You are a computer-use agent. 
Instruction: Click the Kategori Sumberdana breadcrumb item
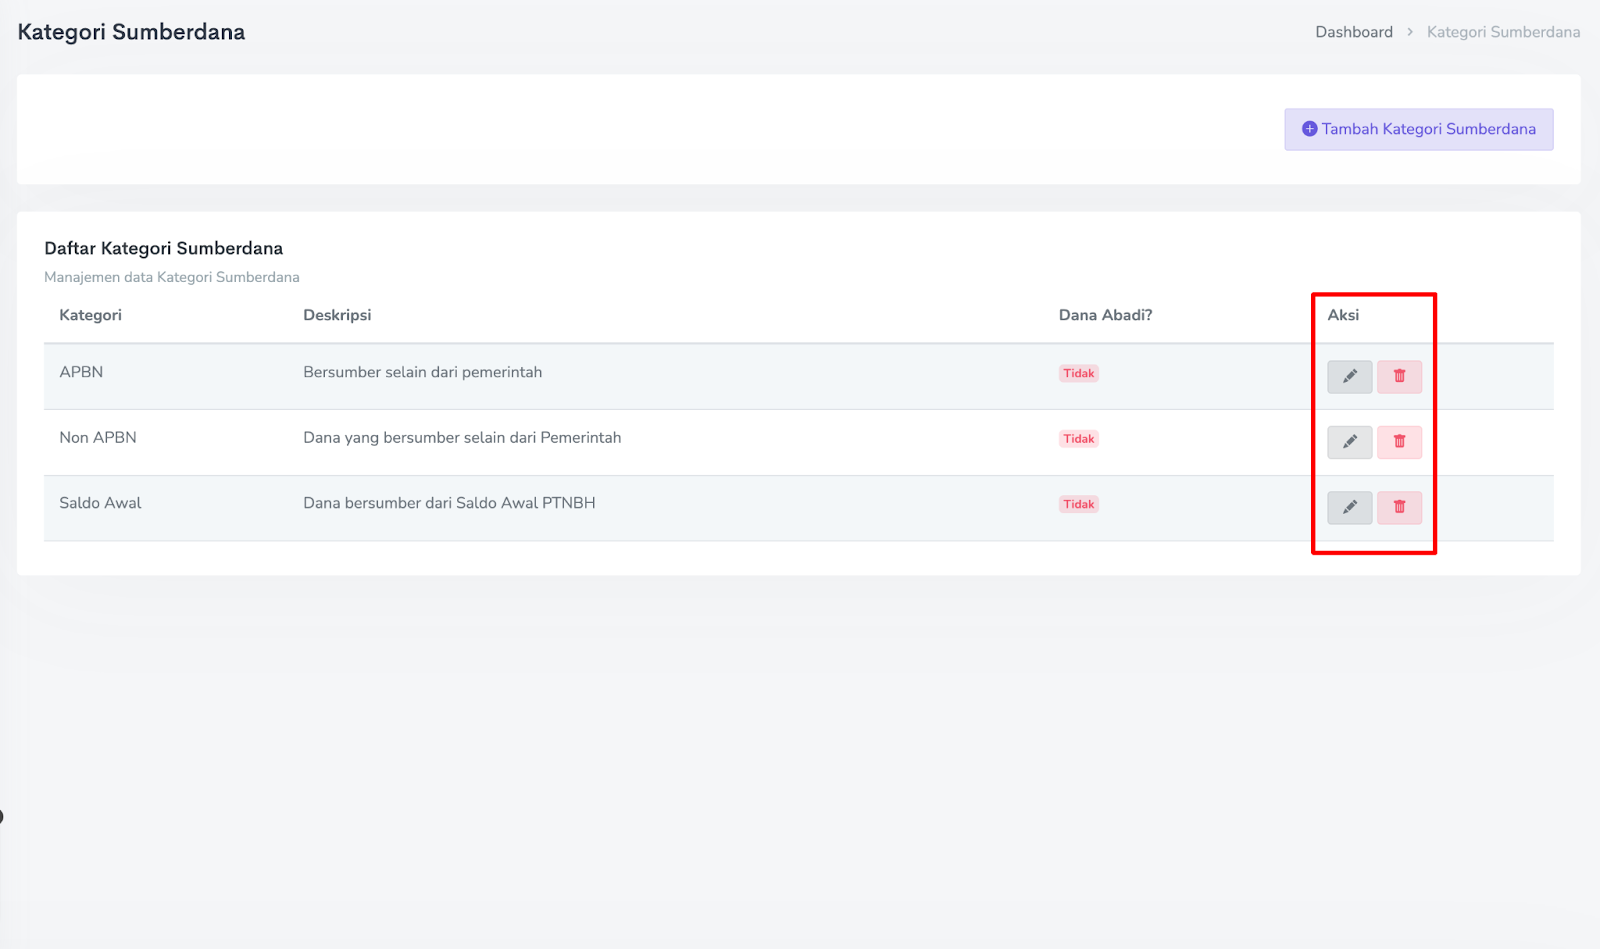coord(1503,32)
